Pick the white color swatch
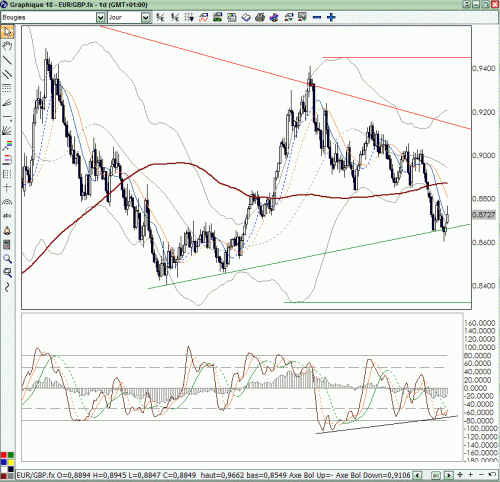The width and height of the screenshot is (500, 482). coord(3,469)
